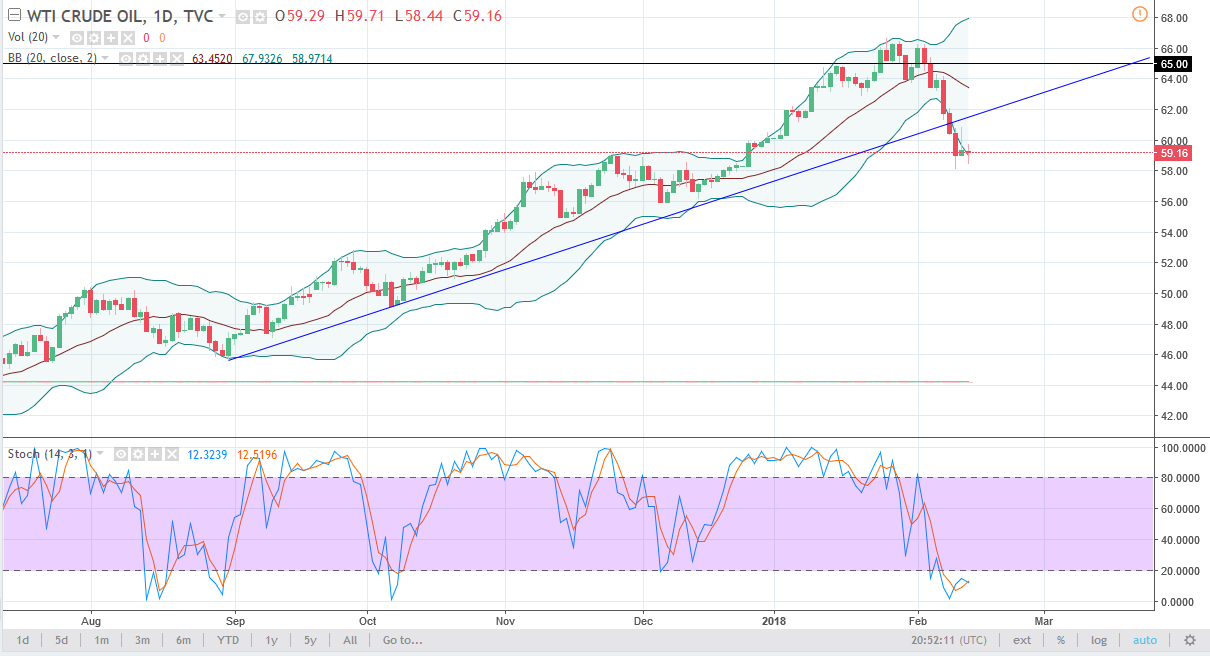Open Stoch indicator settings gear
The width and height of the screenshot is (1210, 656).
138,454
